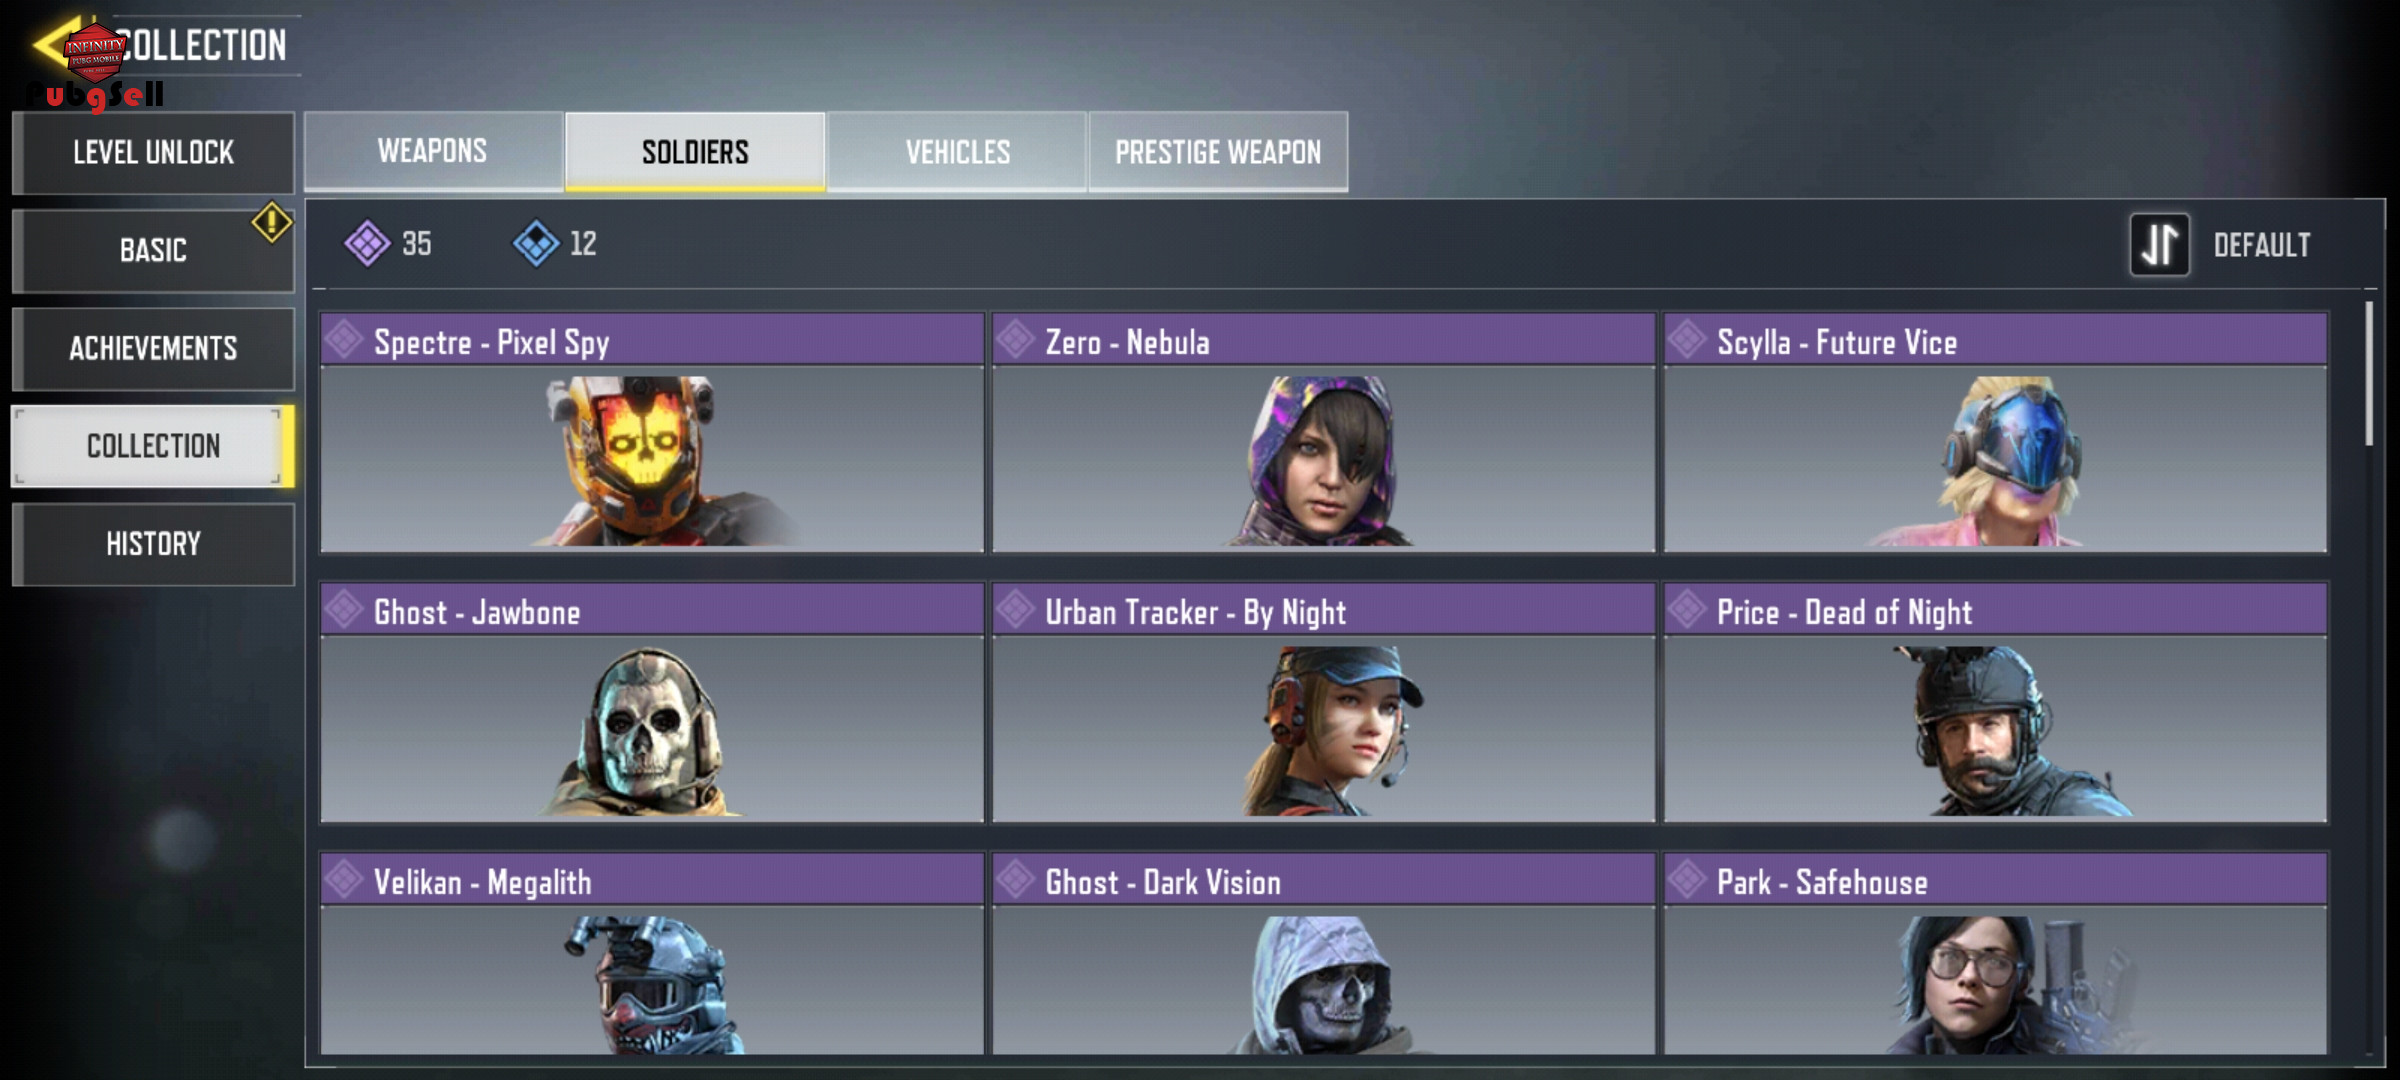The width and height of the screenshot is (2400, 1080).
Task: Go to the Achievements section
Action: click(x=153, y=348)
